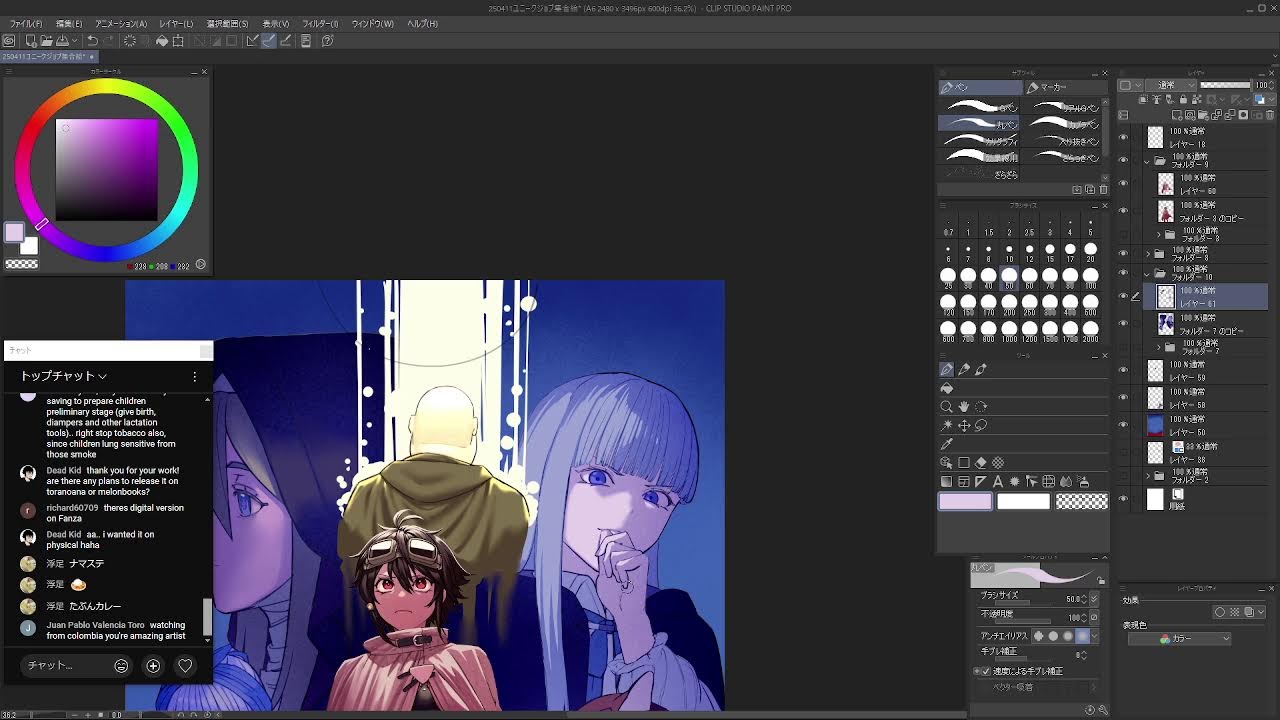Select the rectangle selection tool
Image resolution: width=1280 pixels, height=720 pixels.
coord(964,463)
